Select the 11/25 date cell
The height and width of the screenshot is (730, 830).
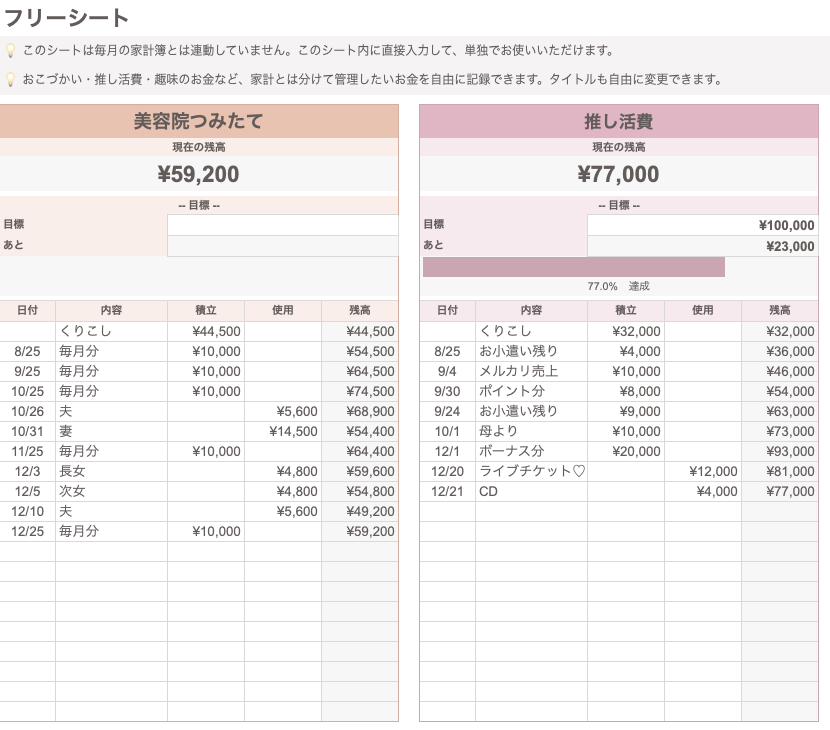pos(28,452)
